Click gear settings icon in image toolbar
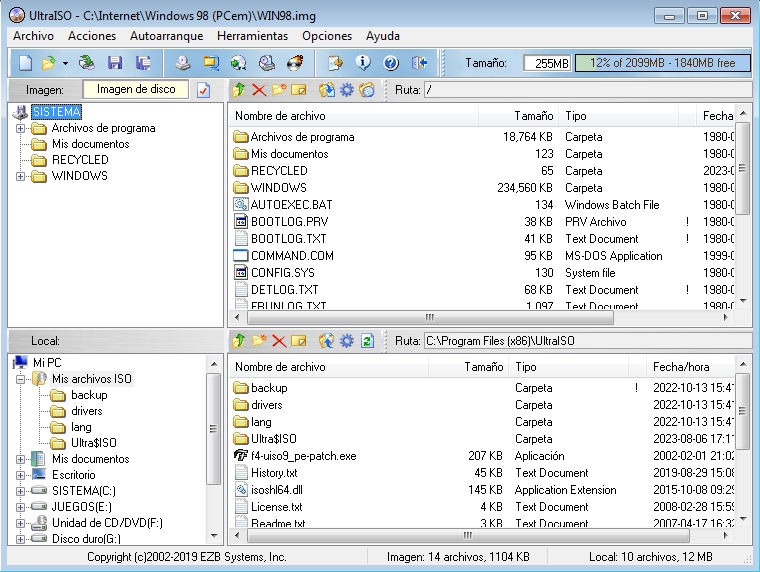Viewport: 760px width, 572px height. [347, 90]
